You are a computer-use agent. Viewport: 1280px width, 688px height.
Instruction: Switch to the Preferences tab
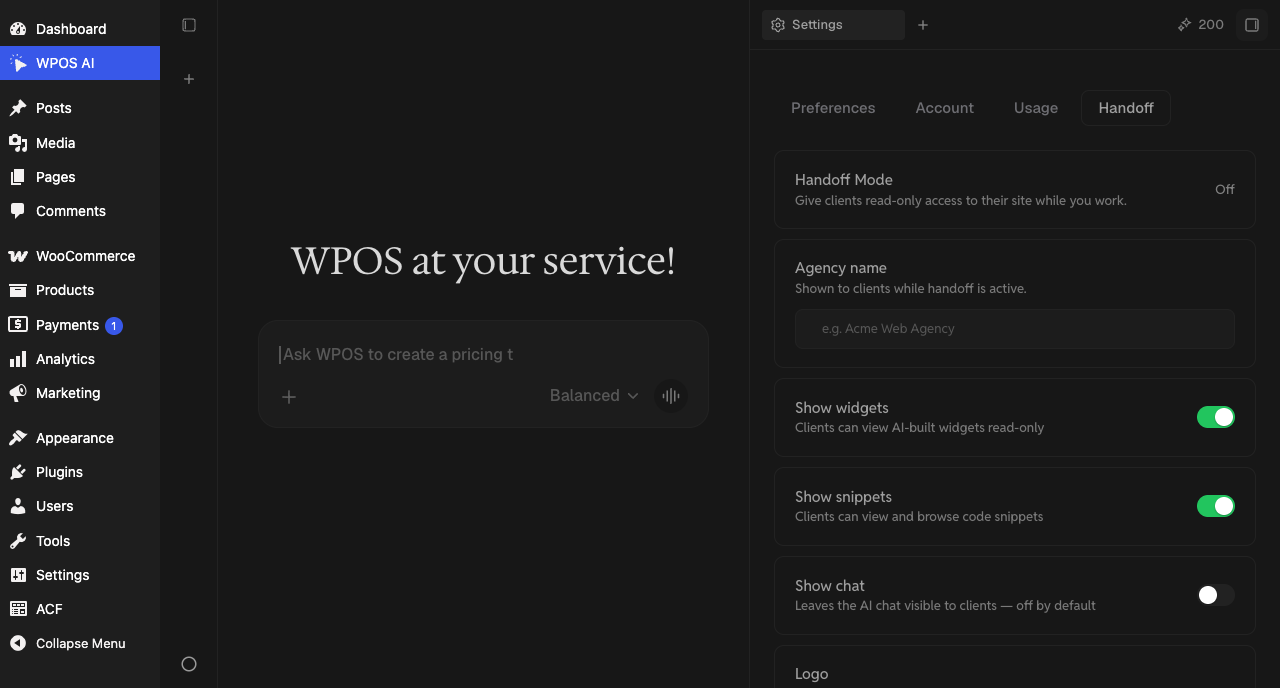click(x=833, y=108)
